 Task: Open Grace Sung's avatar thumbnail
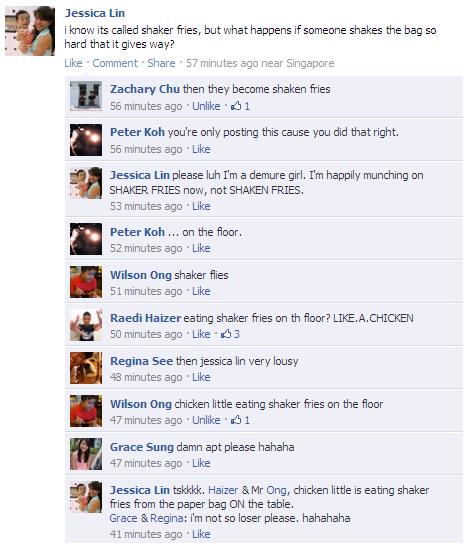[x=86, y=454]
